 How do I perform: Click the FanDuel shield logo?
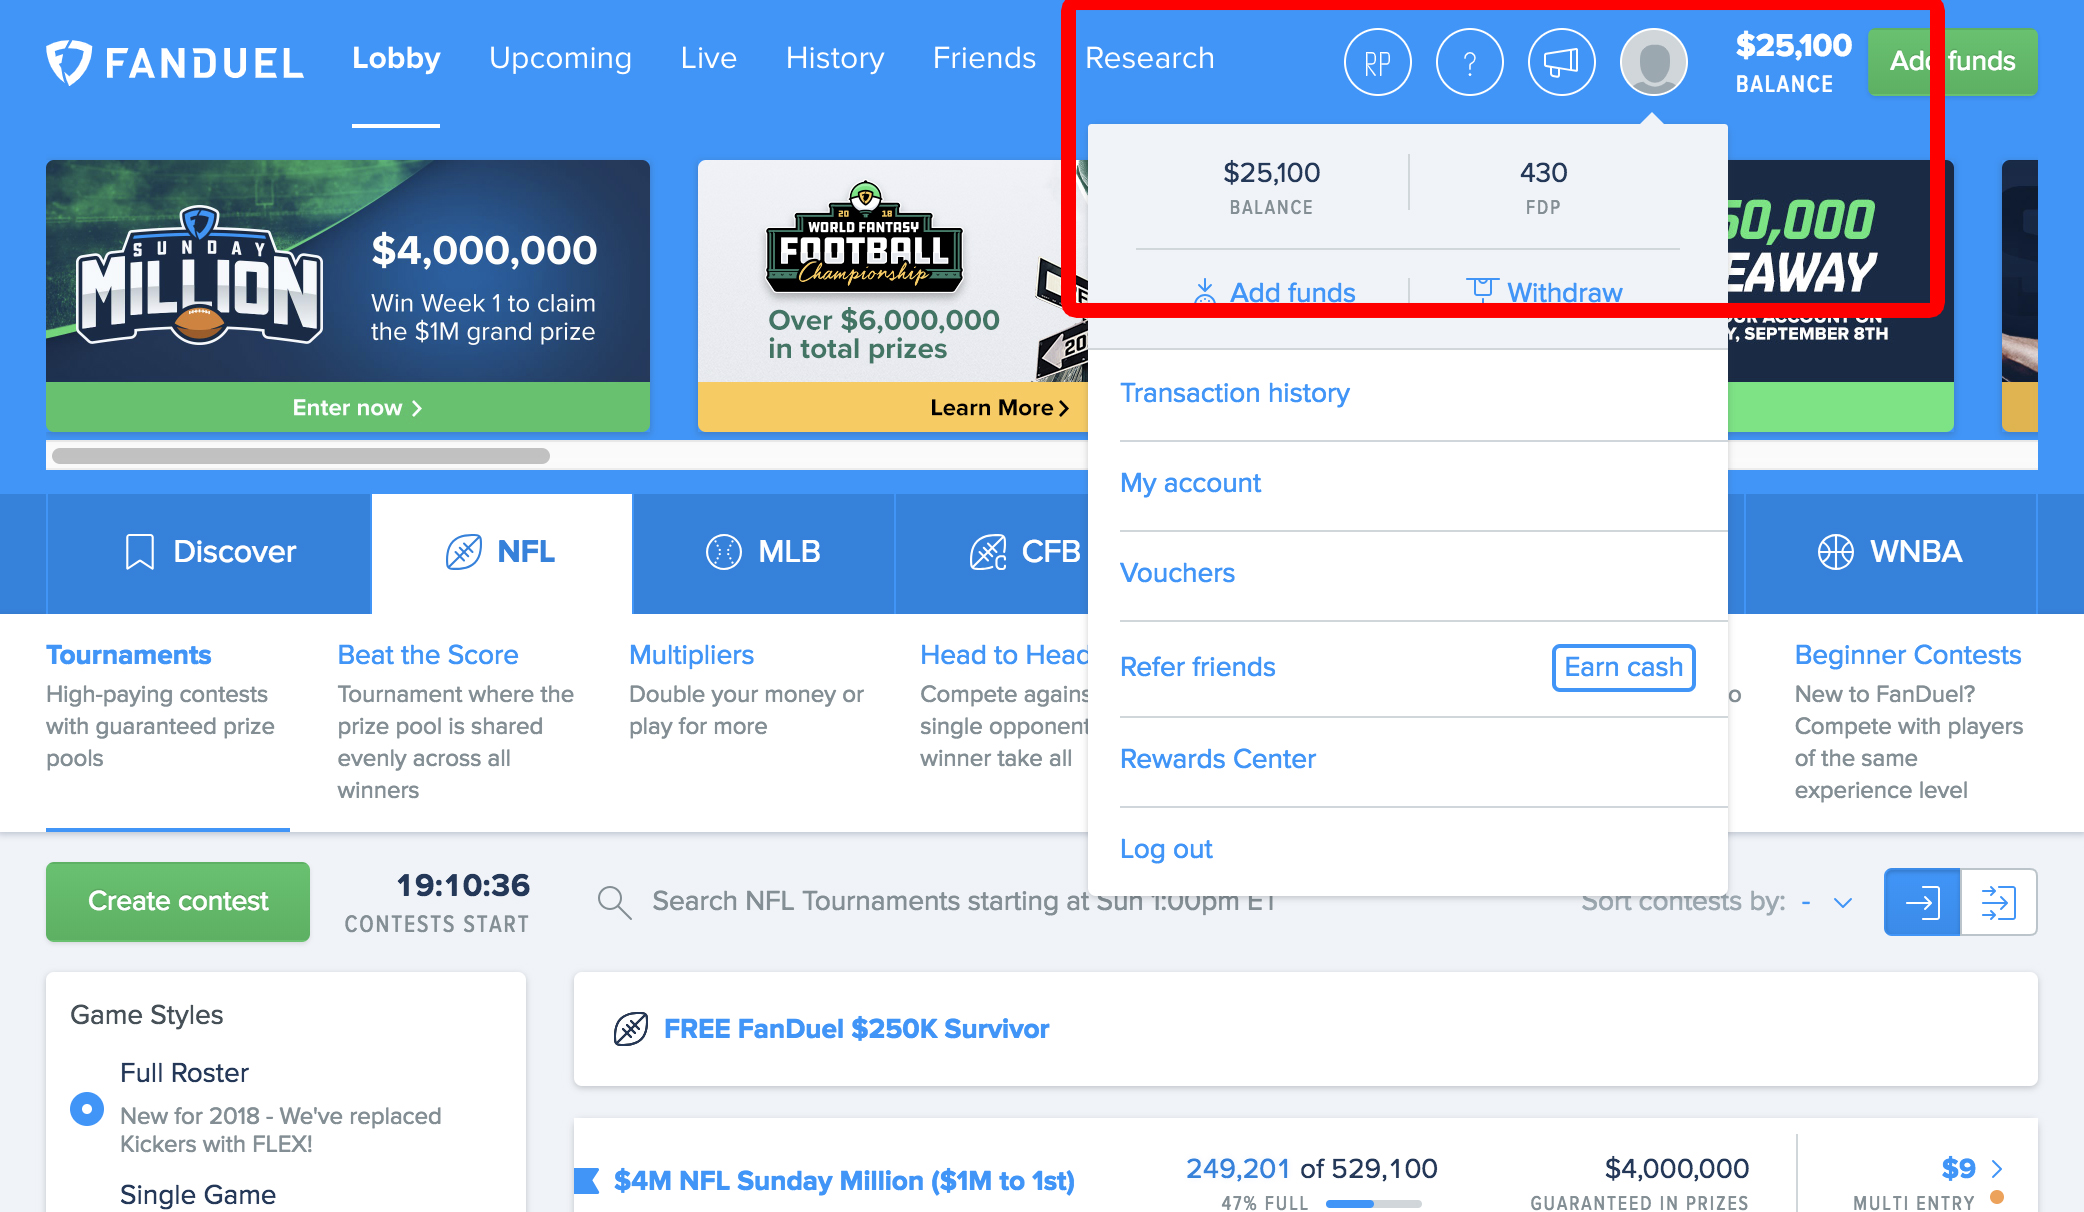tap(69, 62)
